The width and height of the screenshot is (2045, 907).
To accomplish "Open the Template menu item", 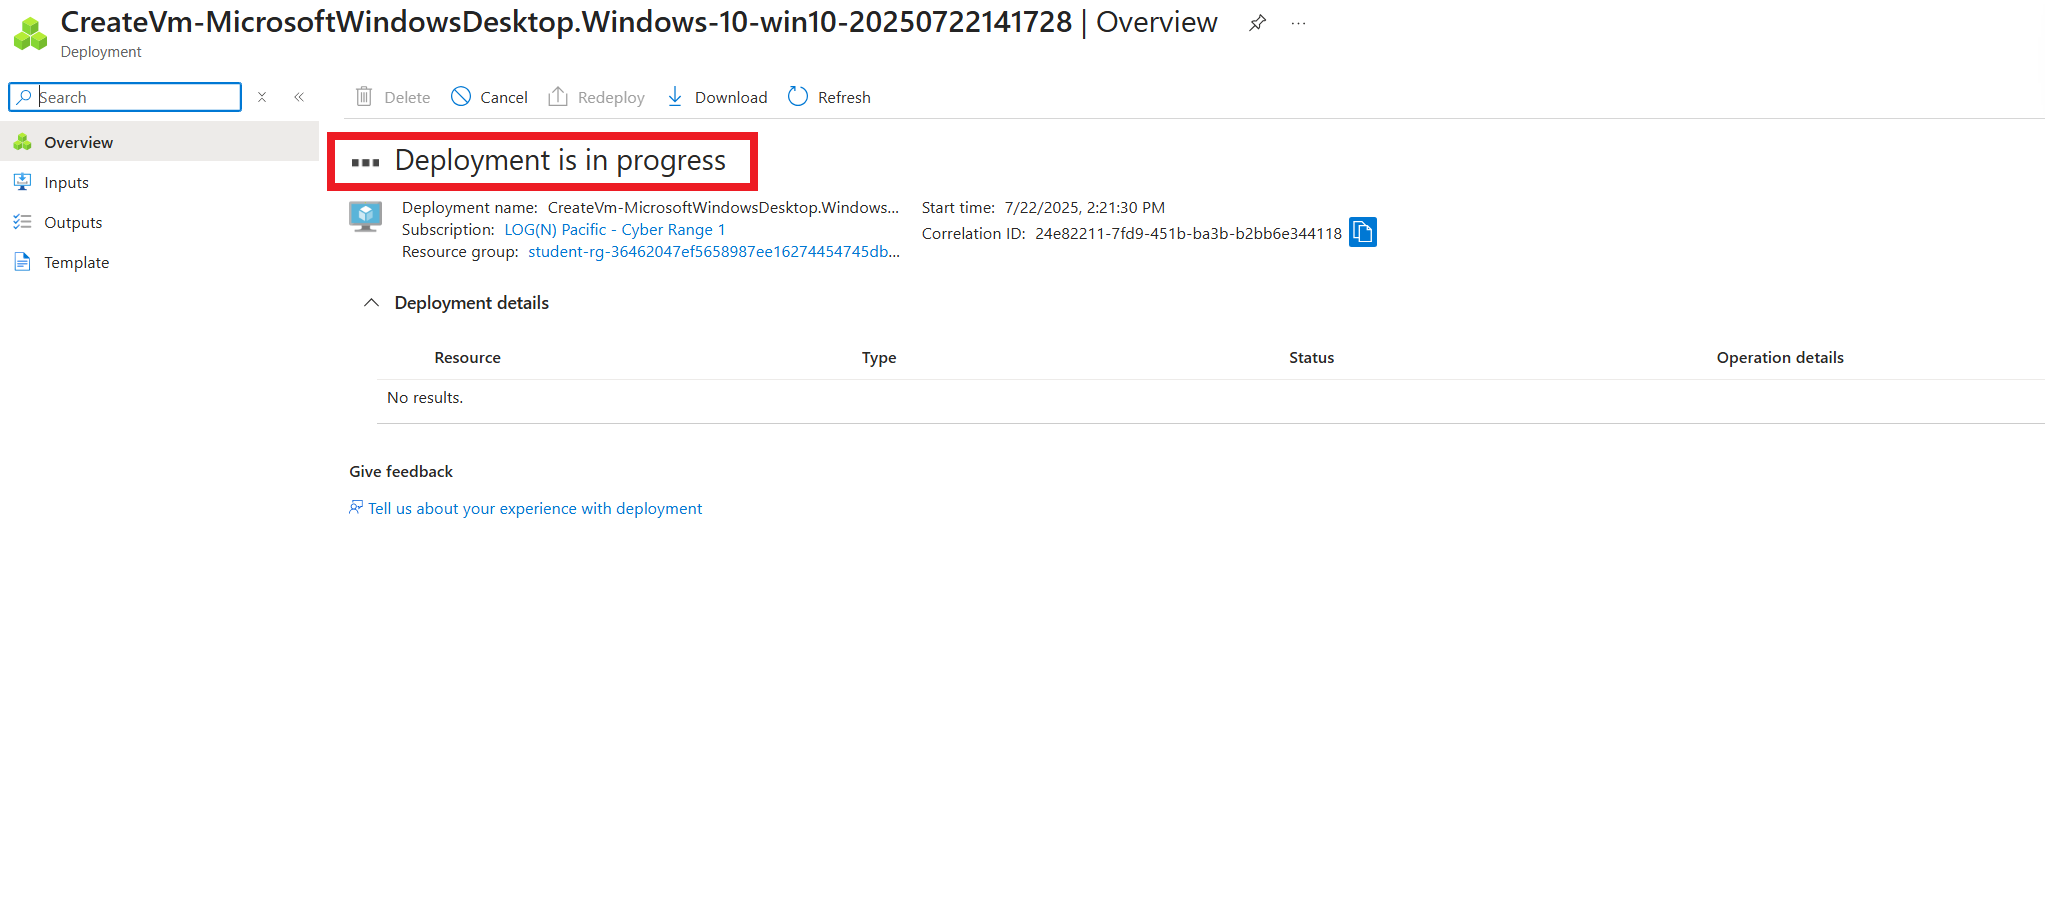I will [x=160, y=262].
